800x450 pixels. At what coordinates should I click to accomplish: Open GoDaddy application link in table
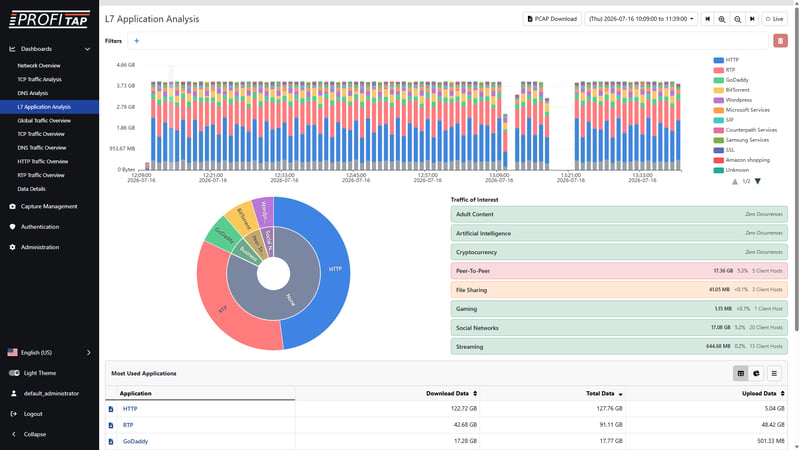point(135,441)
